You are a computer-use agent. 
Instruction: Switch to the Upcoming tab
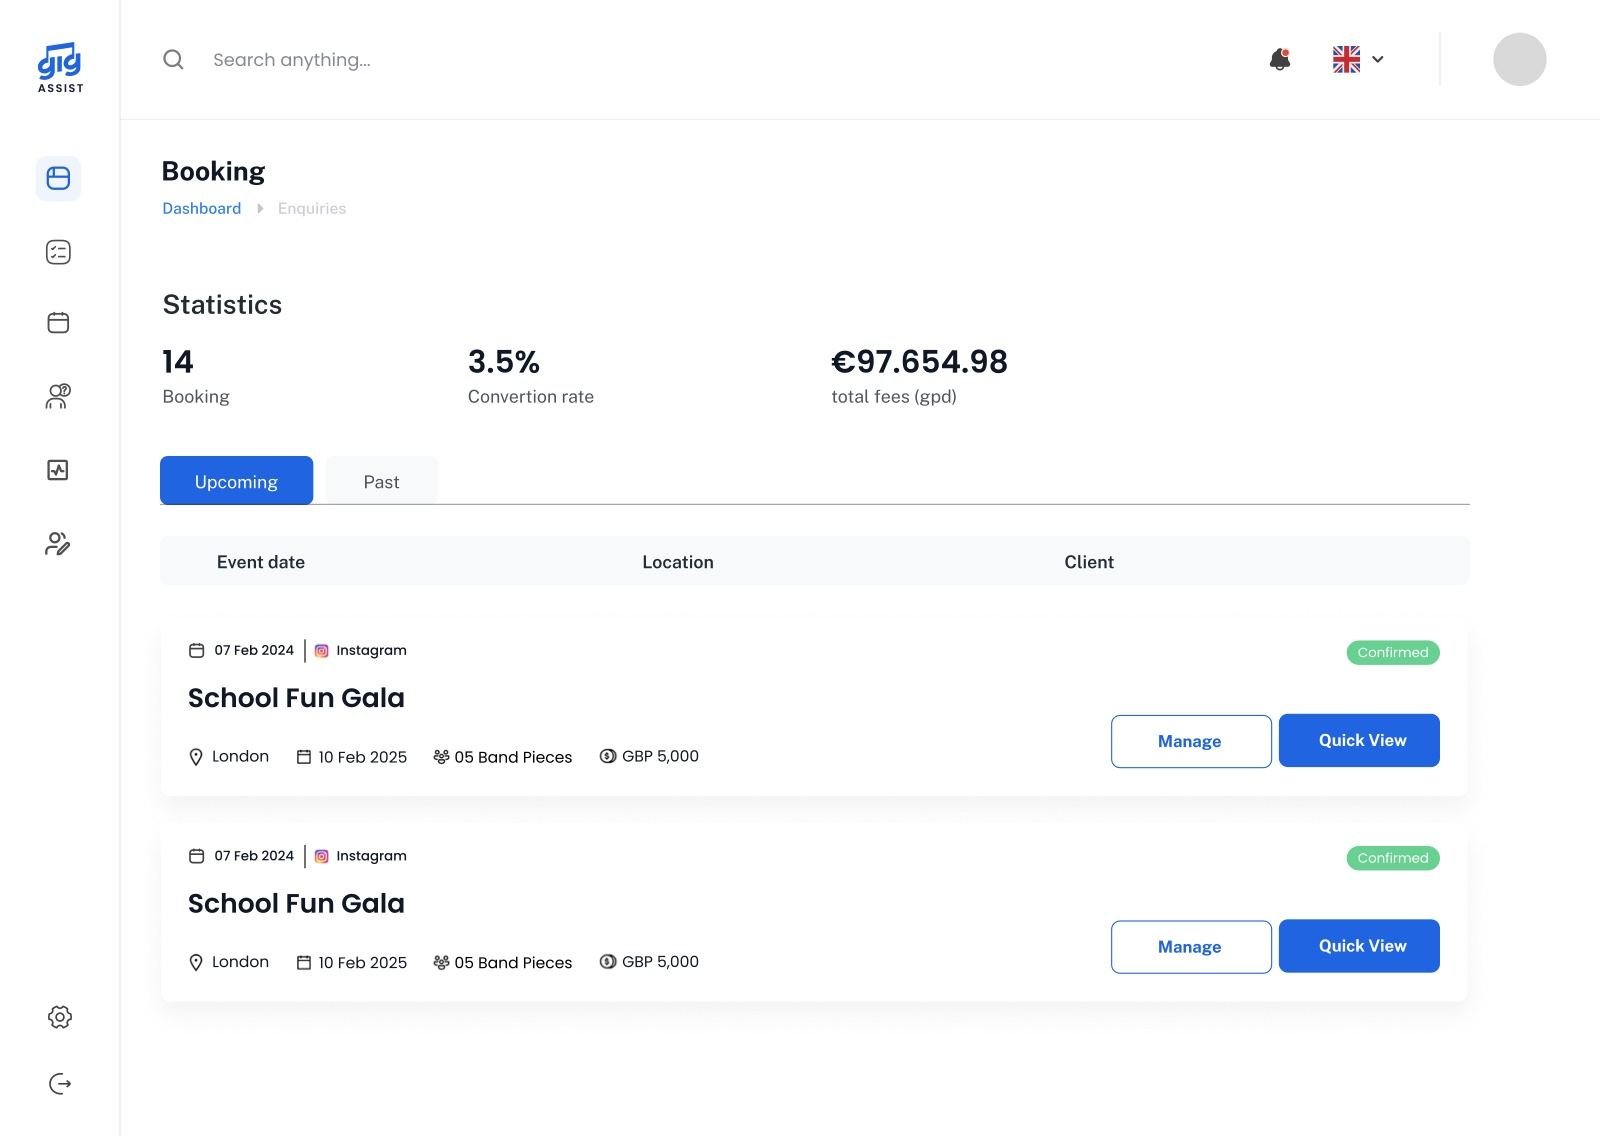point(237,481)
